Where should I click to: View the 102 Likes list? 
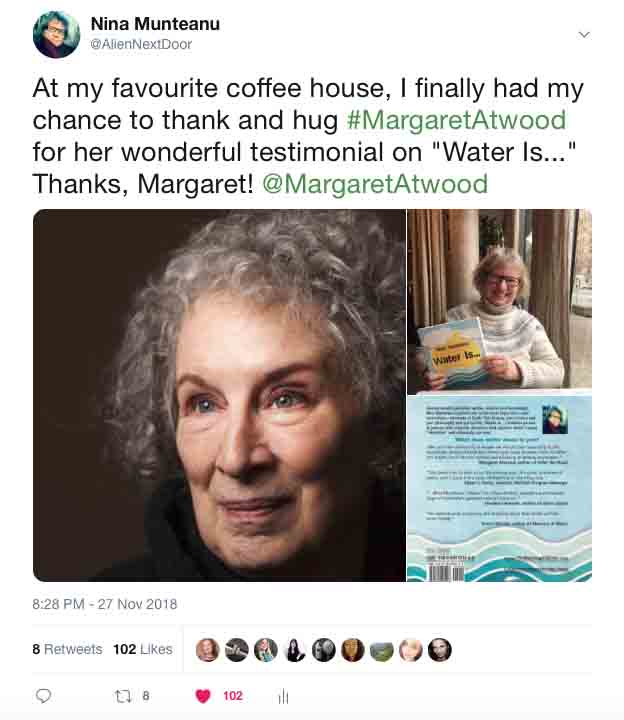pos(142,649)
